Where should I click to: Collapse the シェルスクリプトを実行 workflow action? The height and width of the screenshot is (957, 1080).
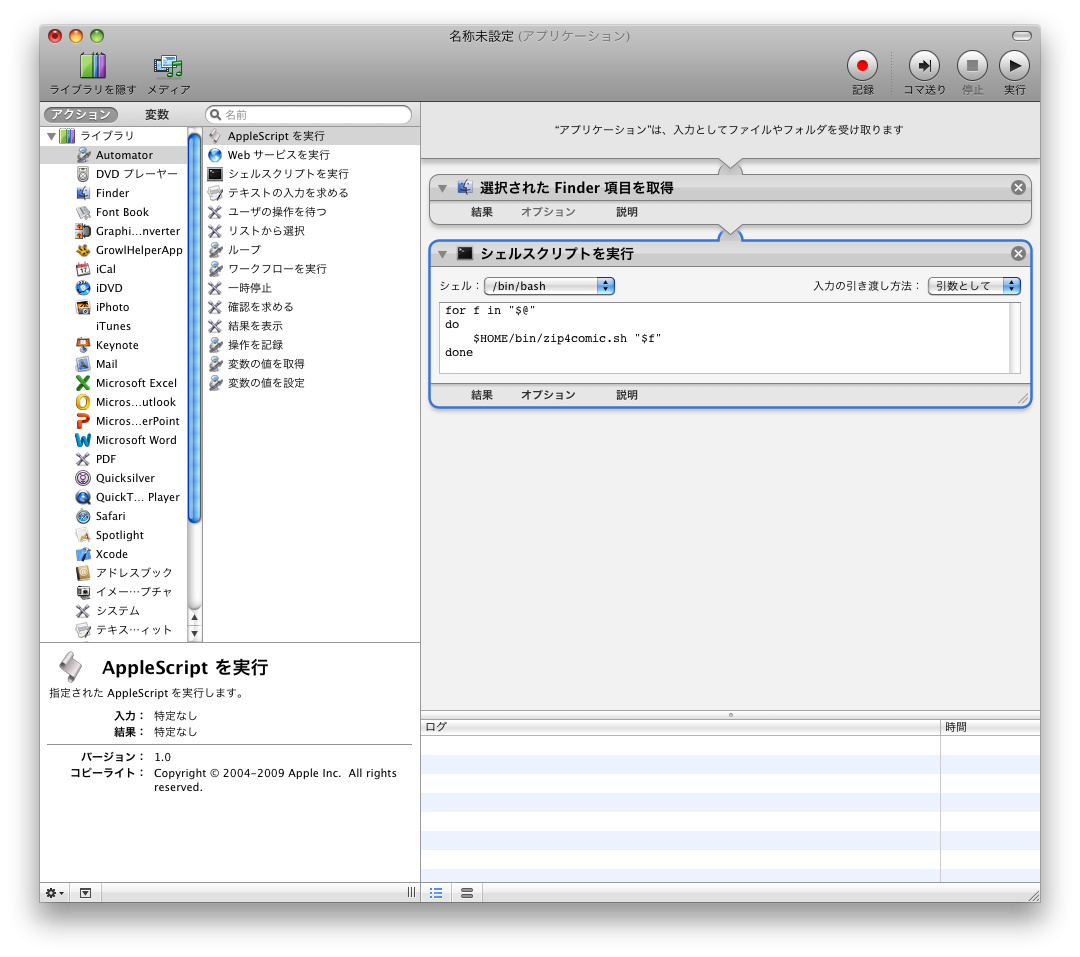coord(443,254)
